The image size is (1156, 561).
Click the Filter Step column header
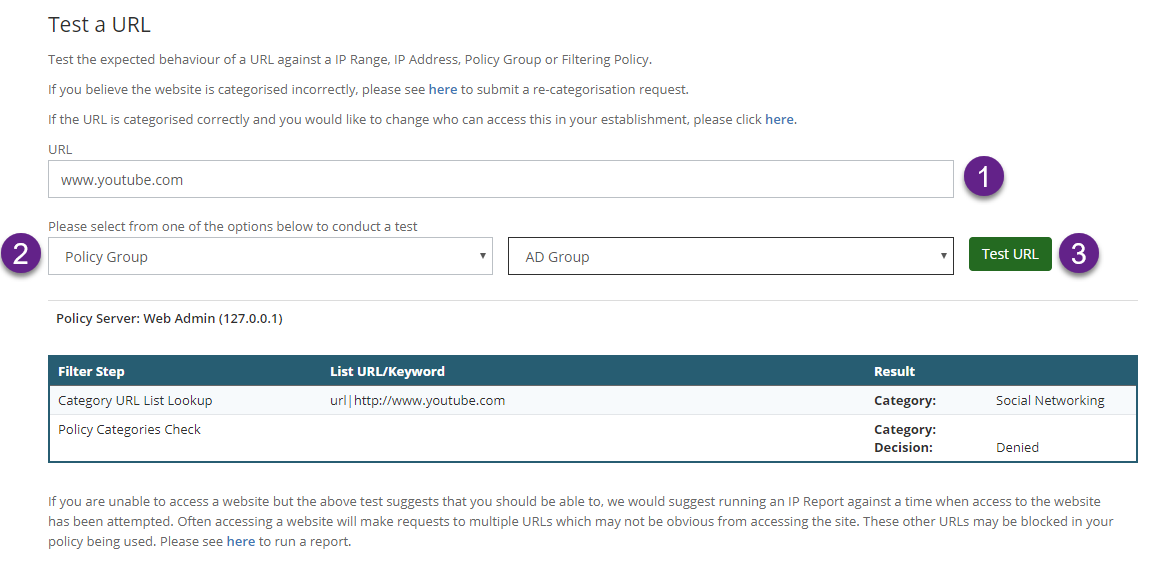pyautogui.click(x=91, y=371)
